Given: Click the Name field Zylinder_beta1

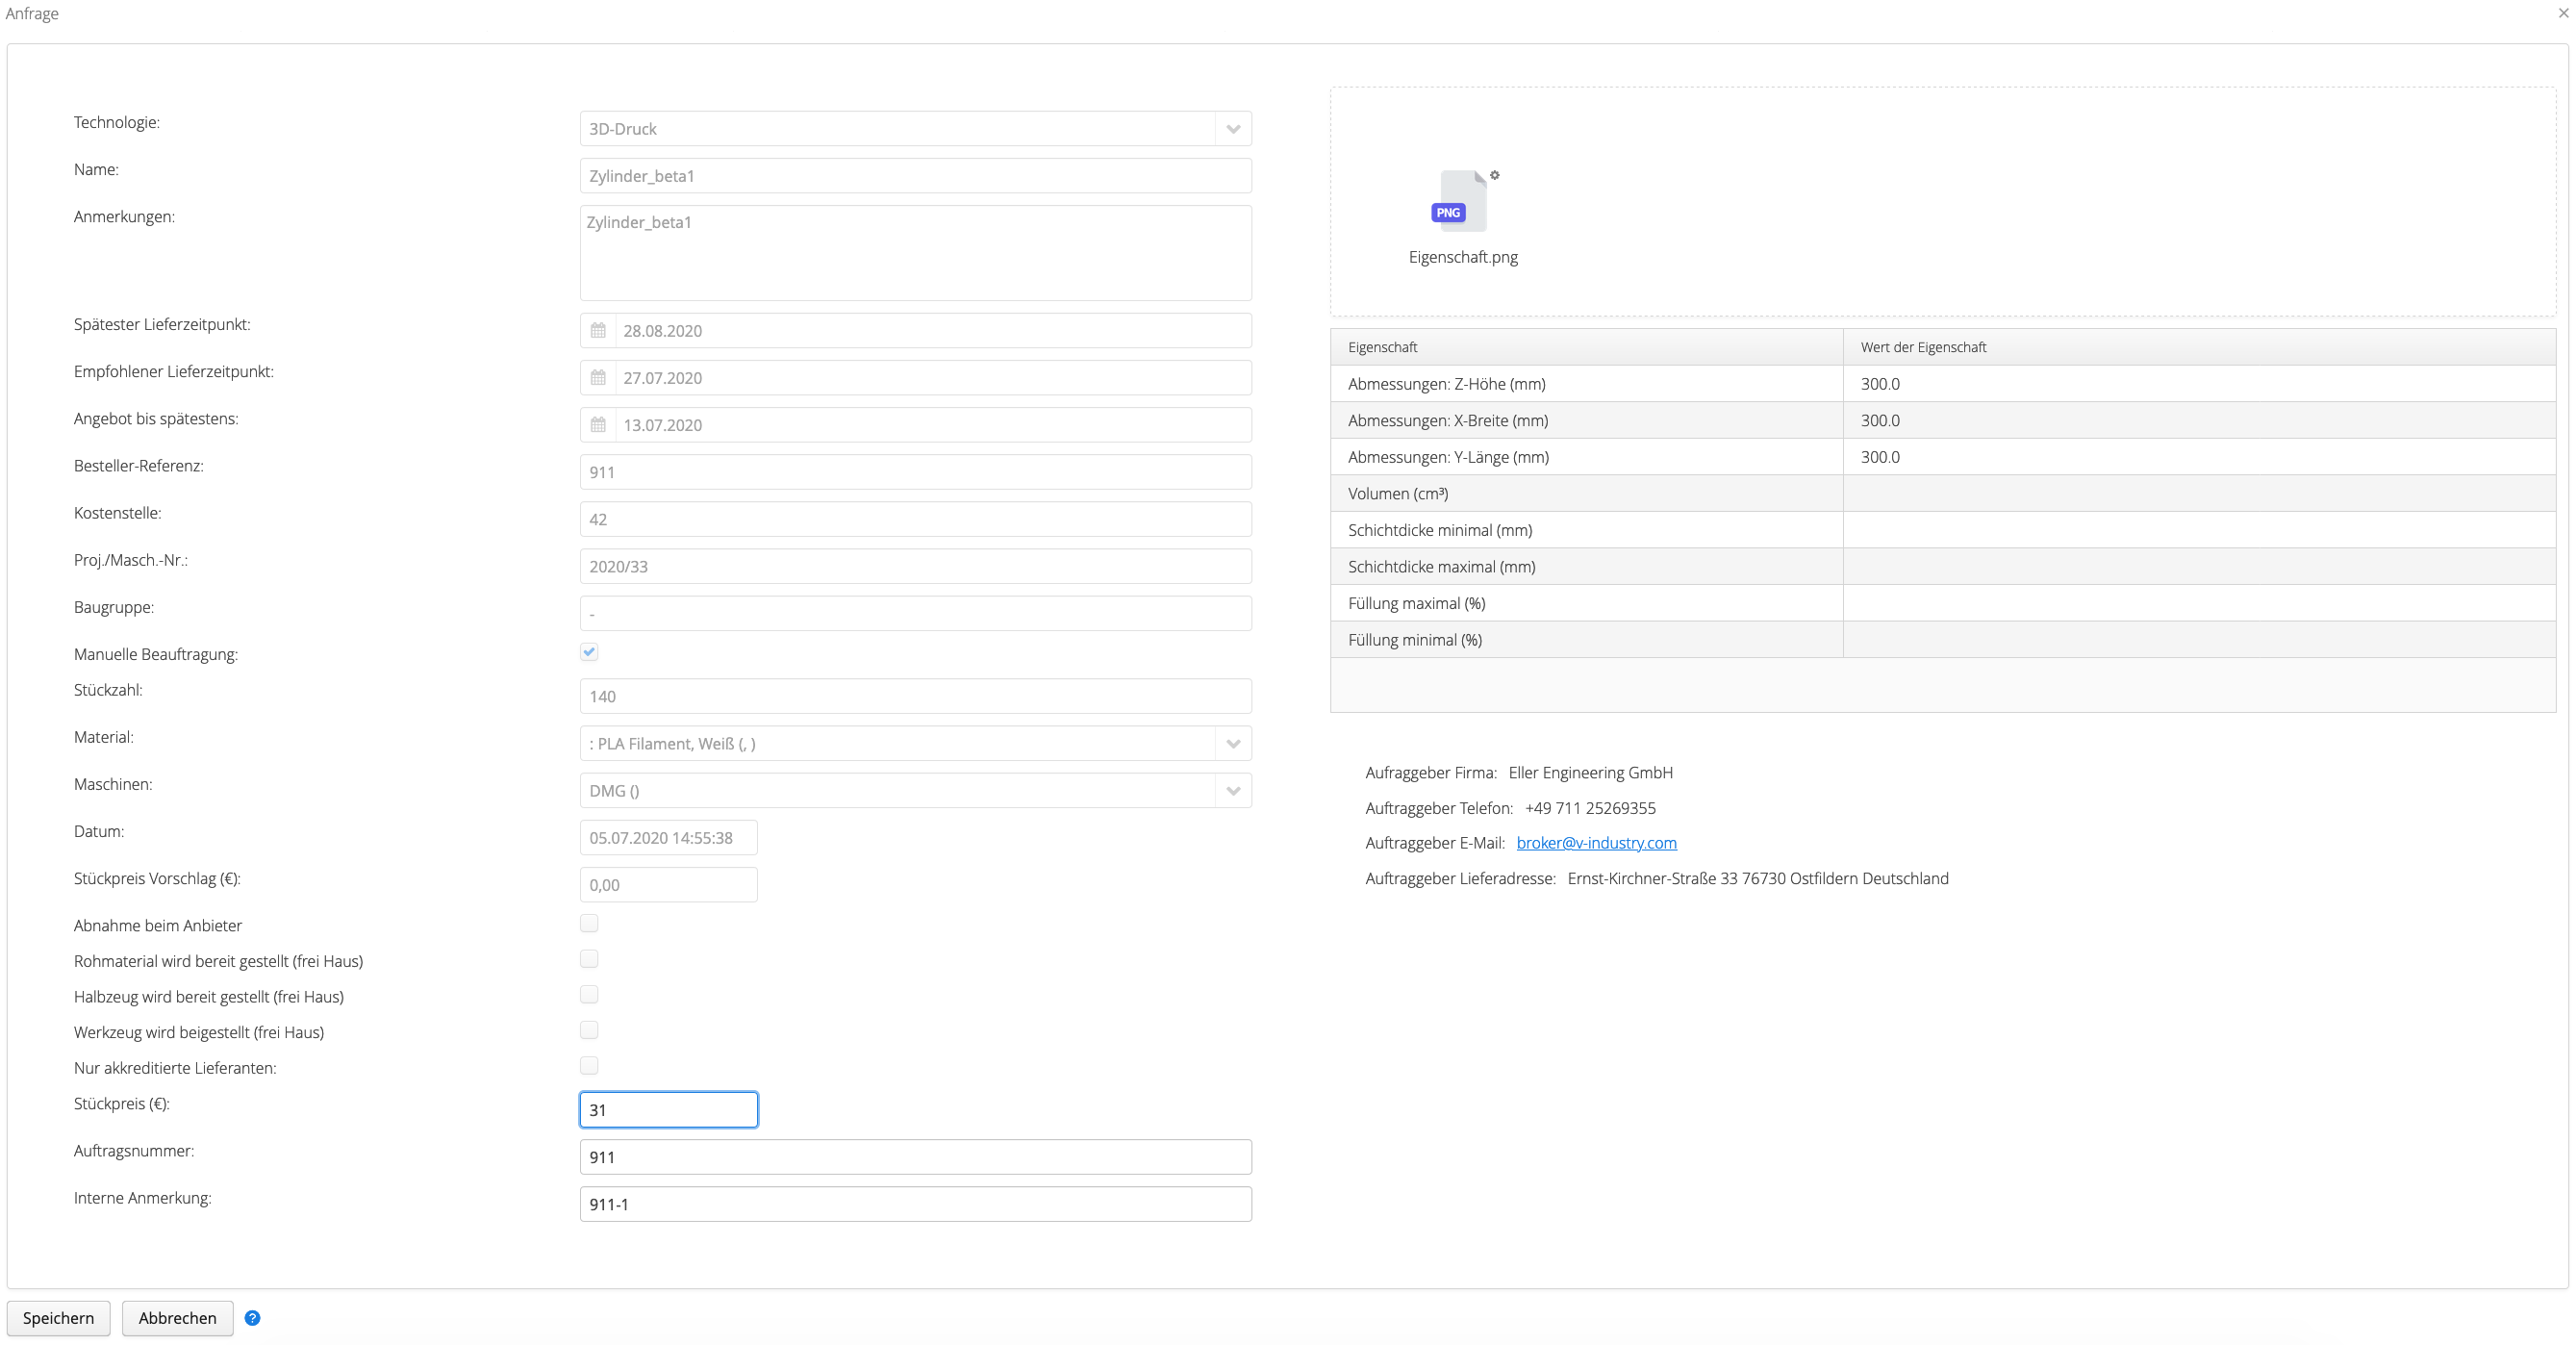Looking at the screenshot, I should pyautogui.click(x=915, y=175).
